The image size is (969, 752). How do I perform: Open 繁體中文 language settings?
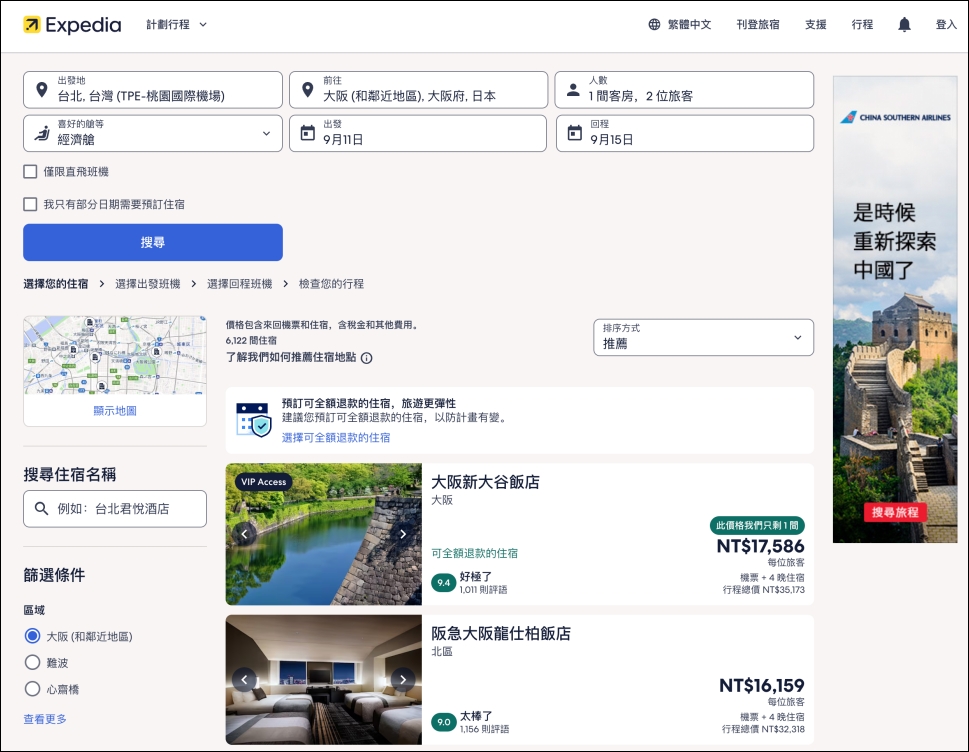[680, 25]
